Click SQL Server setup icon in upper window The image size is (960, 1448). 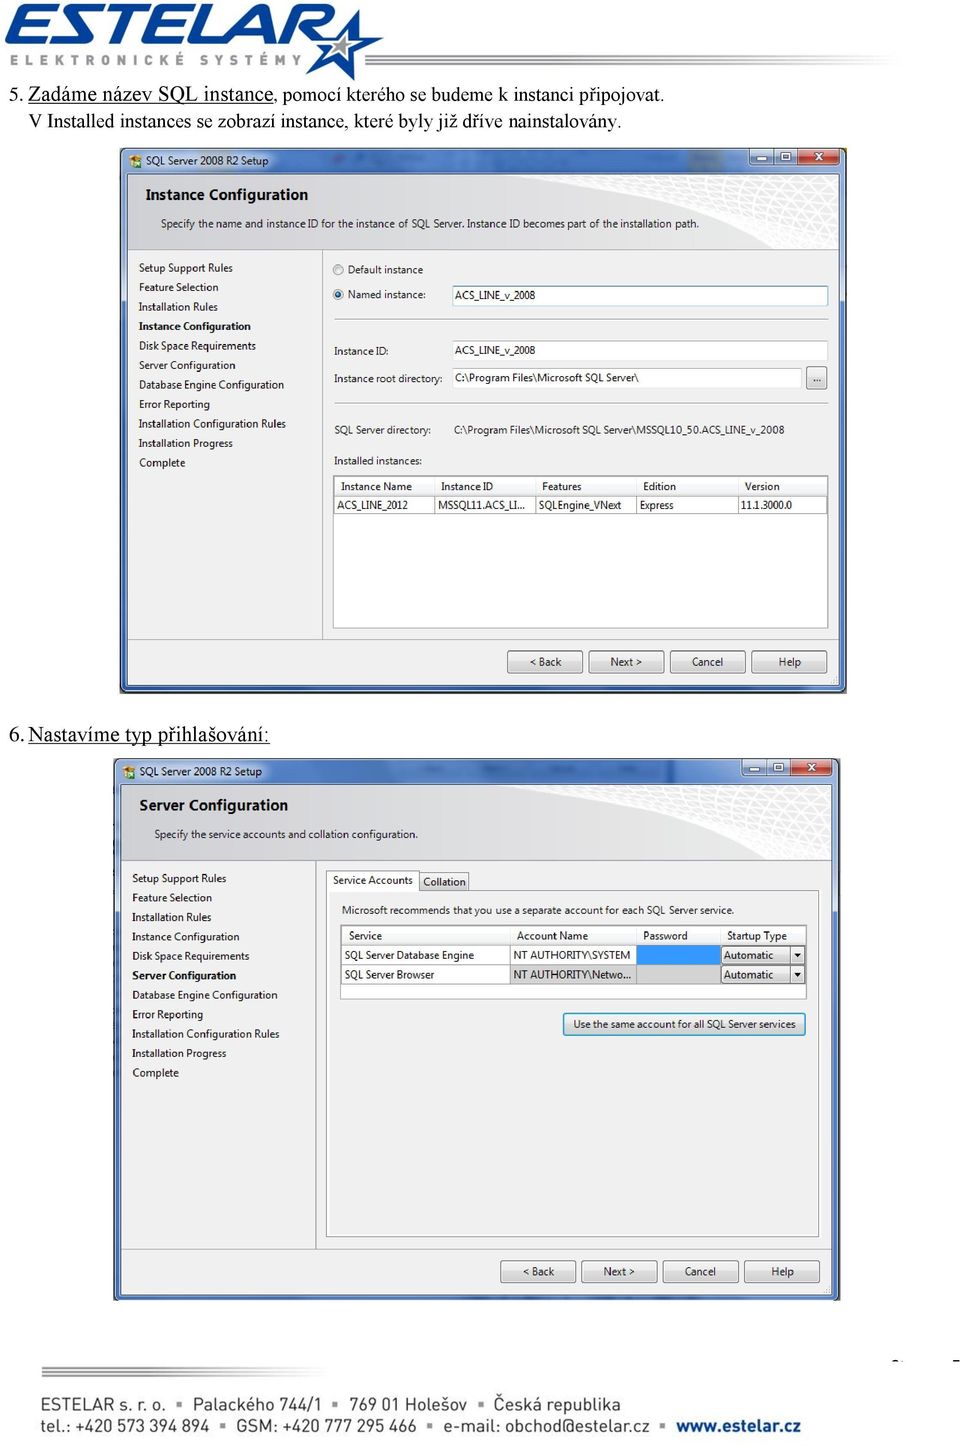[x=135, y=161]
